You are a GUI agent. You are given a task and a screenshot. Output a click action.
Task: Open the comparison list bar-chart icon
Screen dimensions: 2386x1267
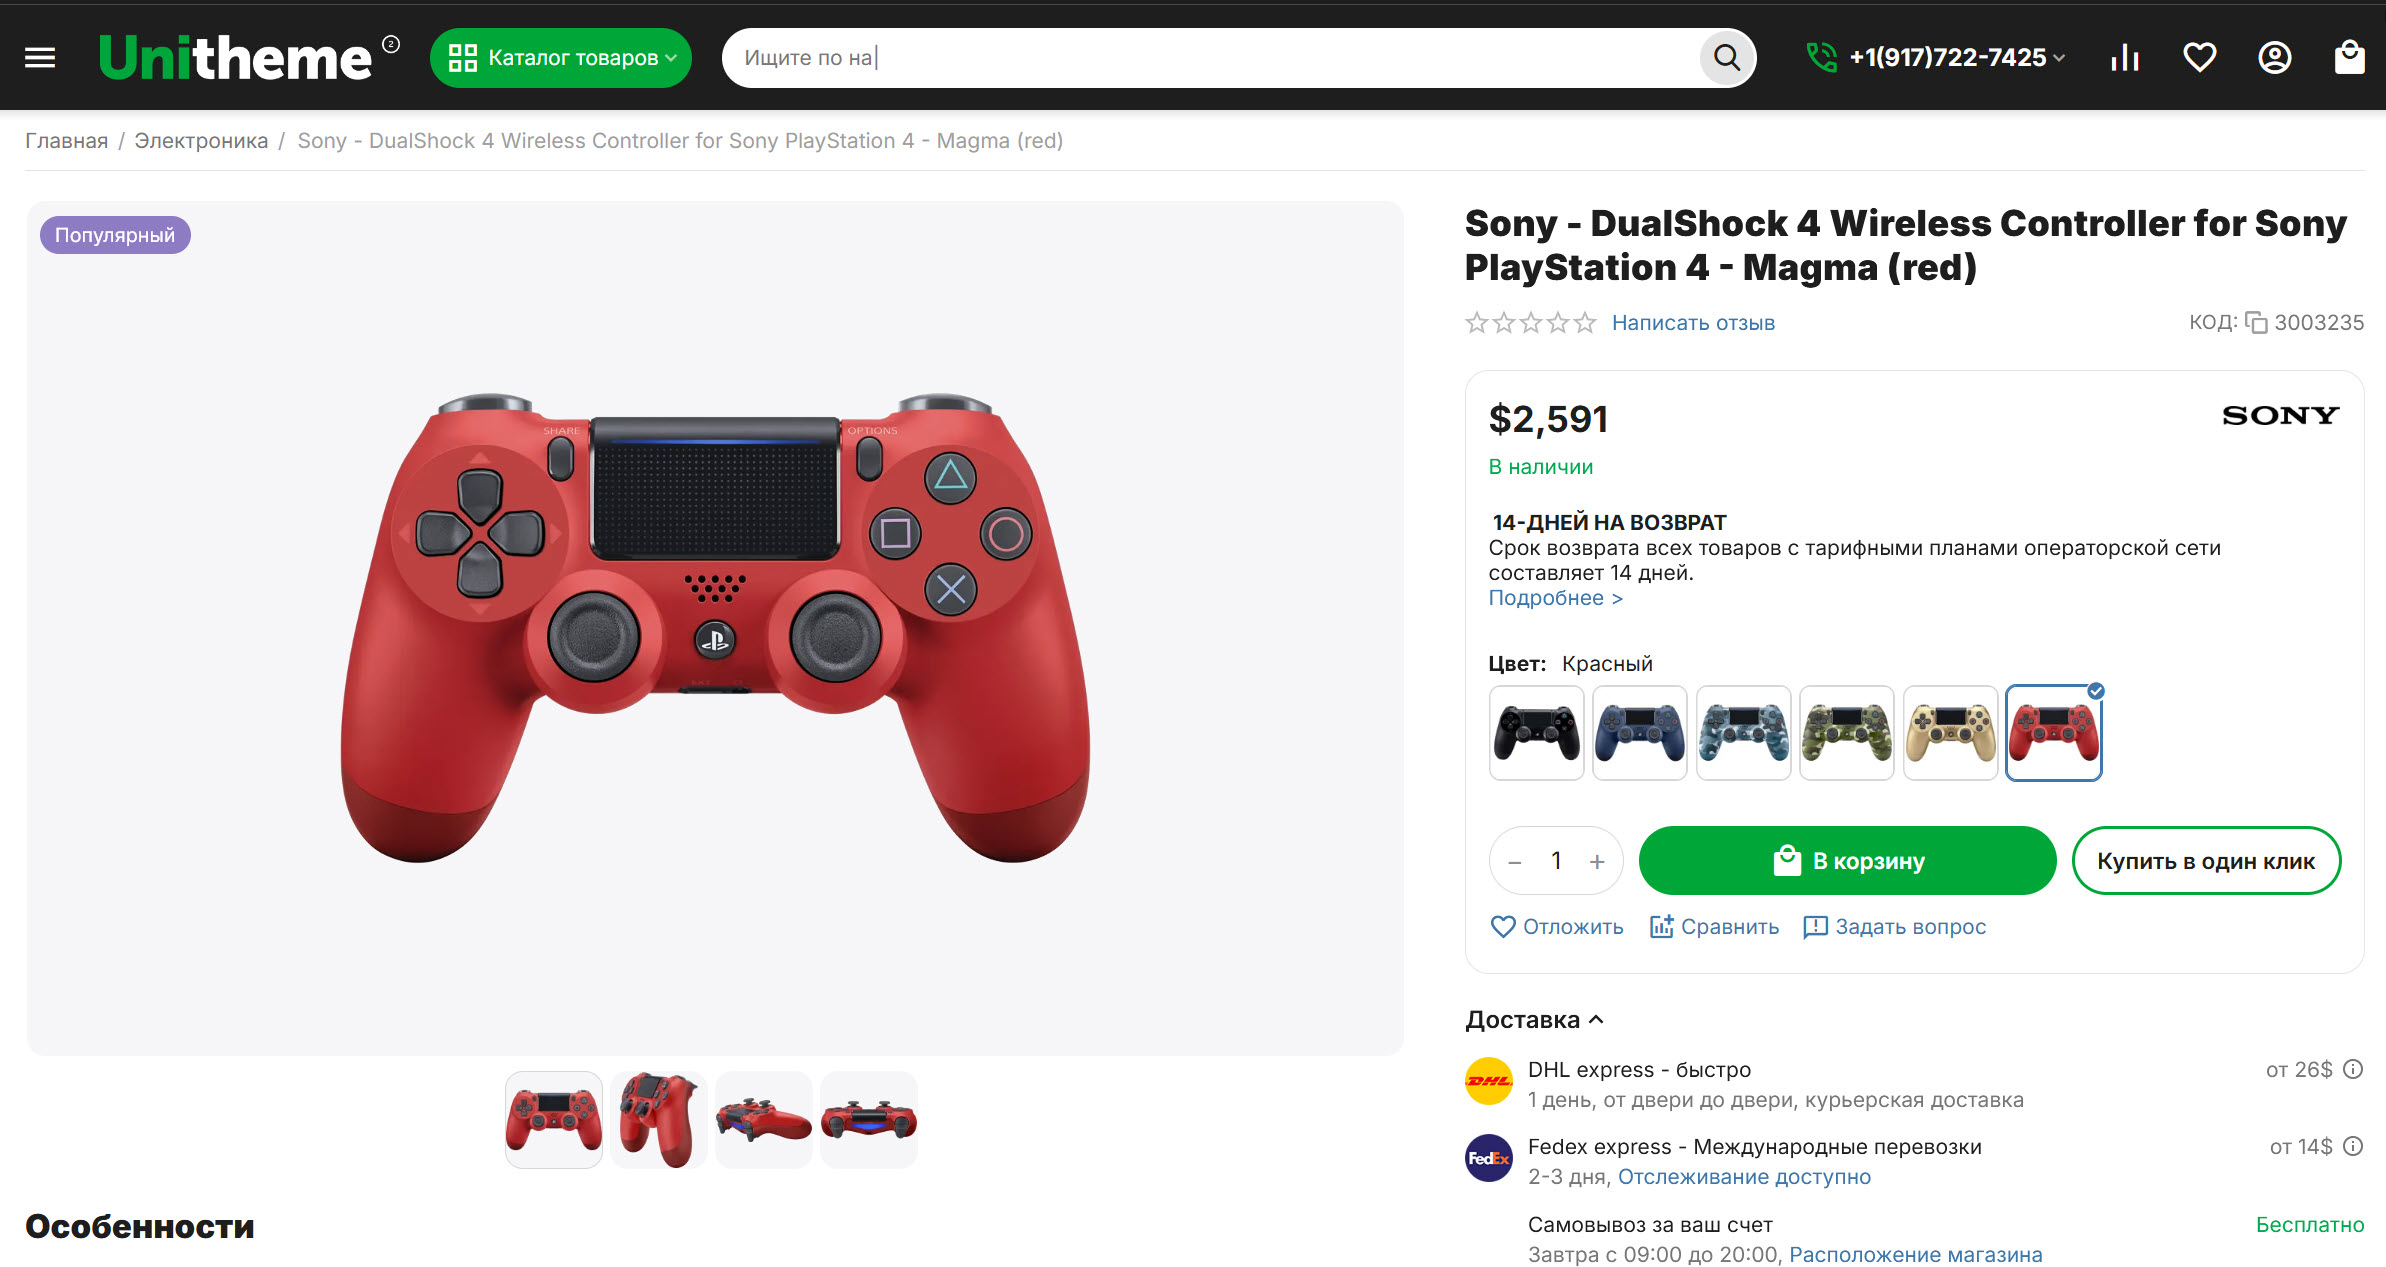2125,58
